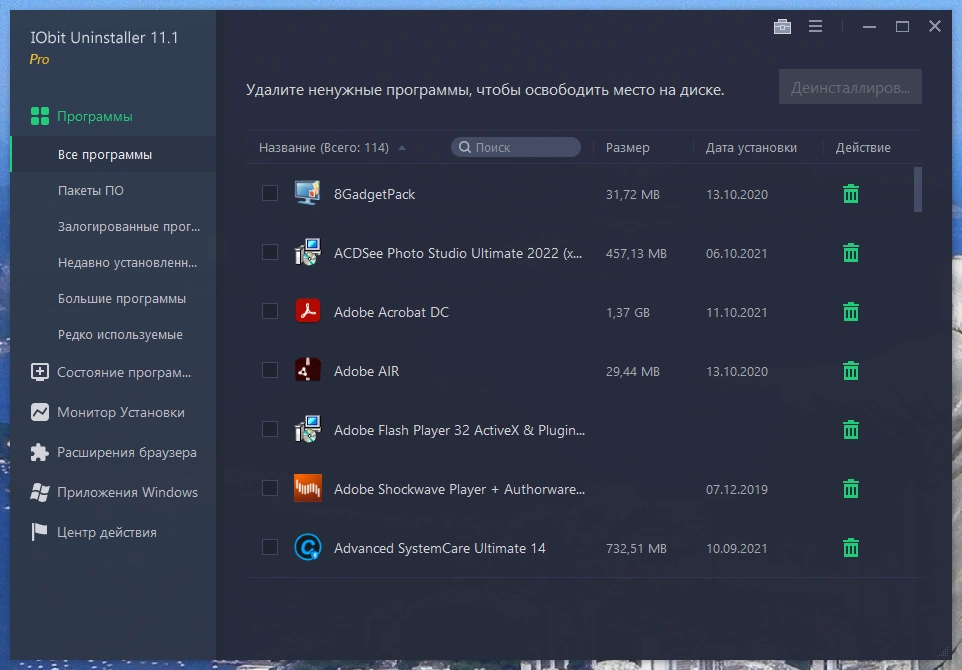The width and height of the screenshot is (962, 670).
Task: Click the trash icon for Advanced SystemCare Ultimate
Action: pyautogui.click(x=850, y=547)
